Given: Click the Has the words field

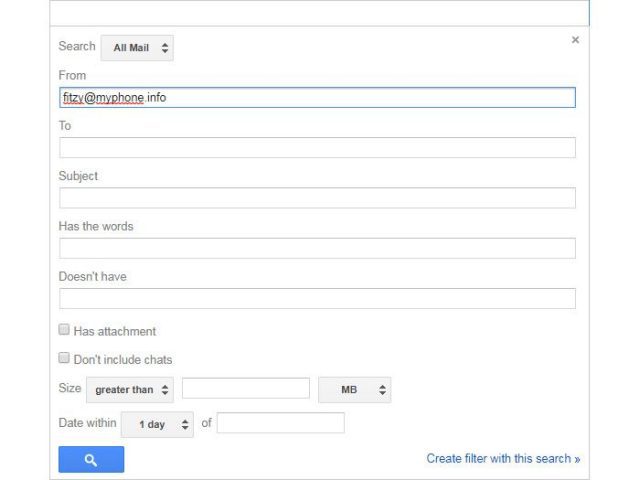Looking at the screenshot, I should point(317,248).
